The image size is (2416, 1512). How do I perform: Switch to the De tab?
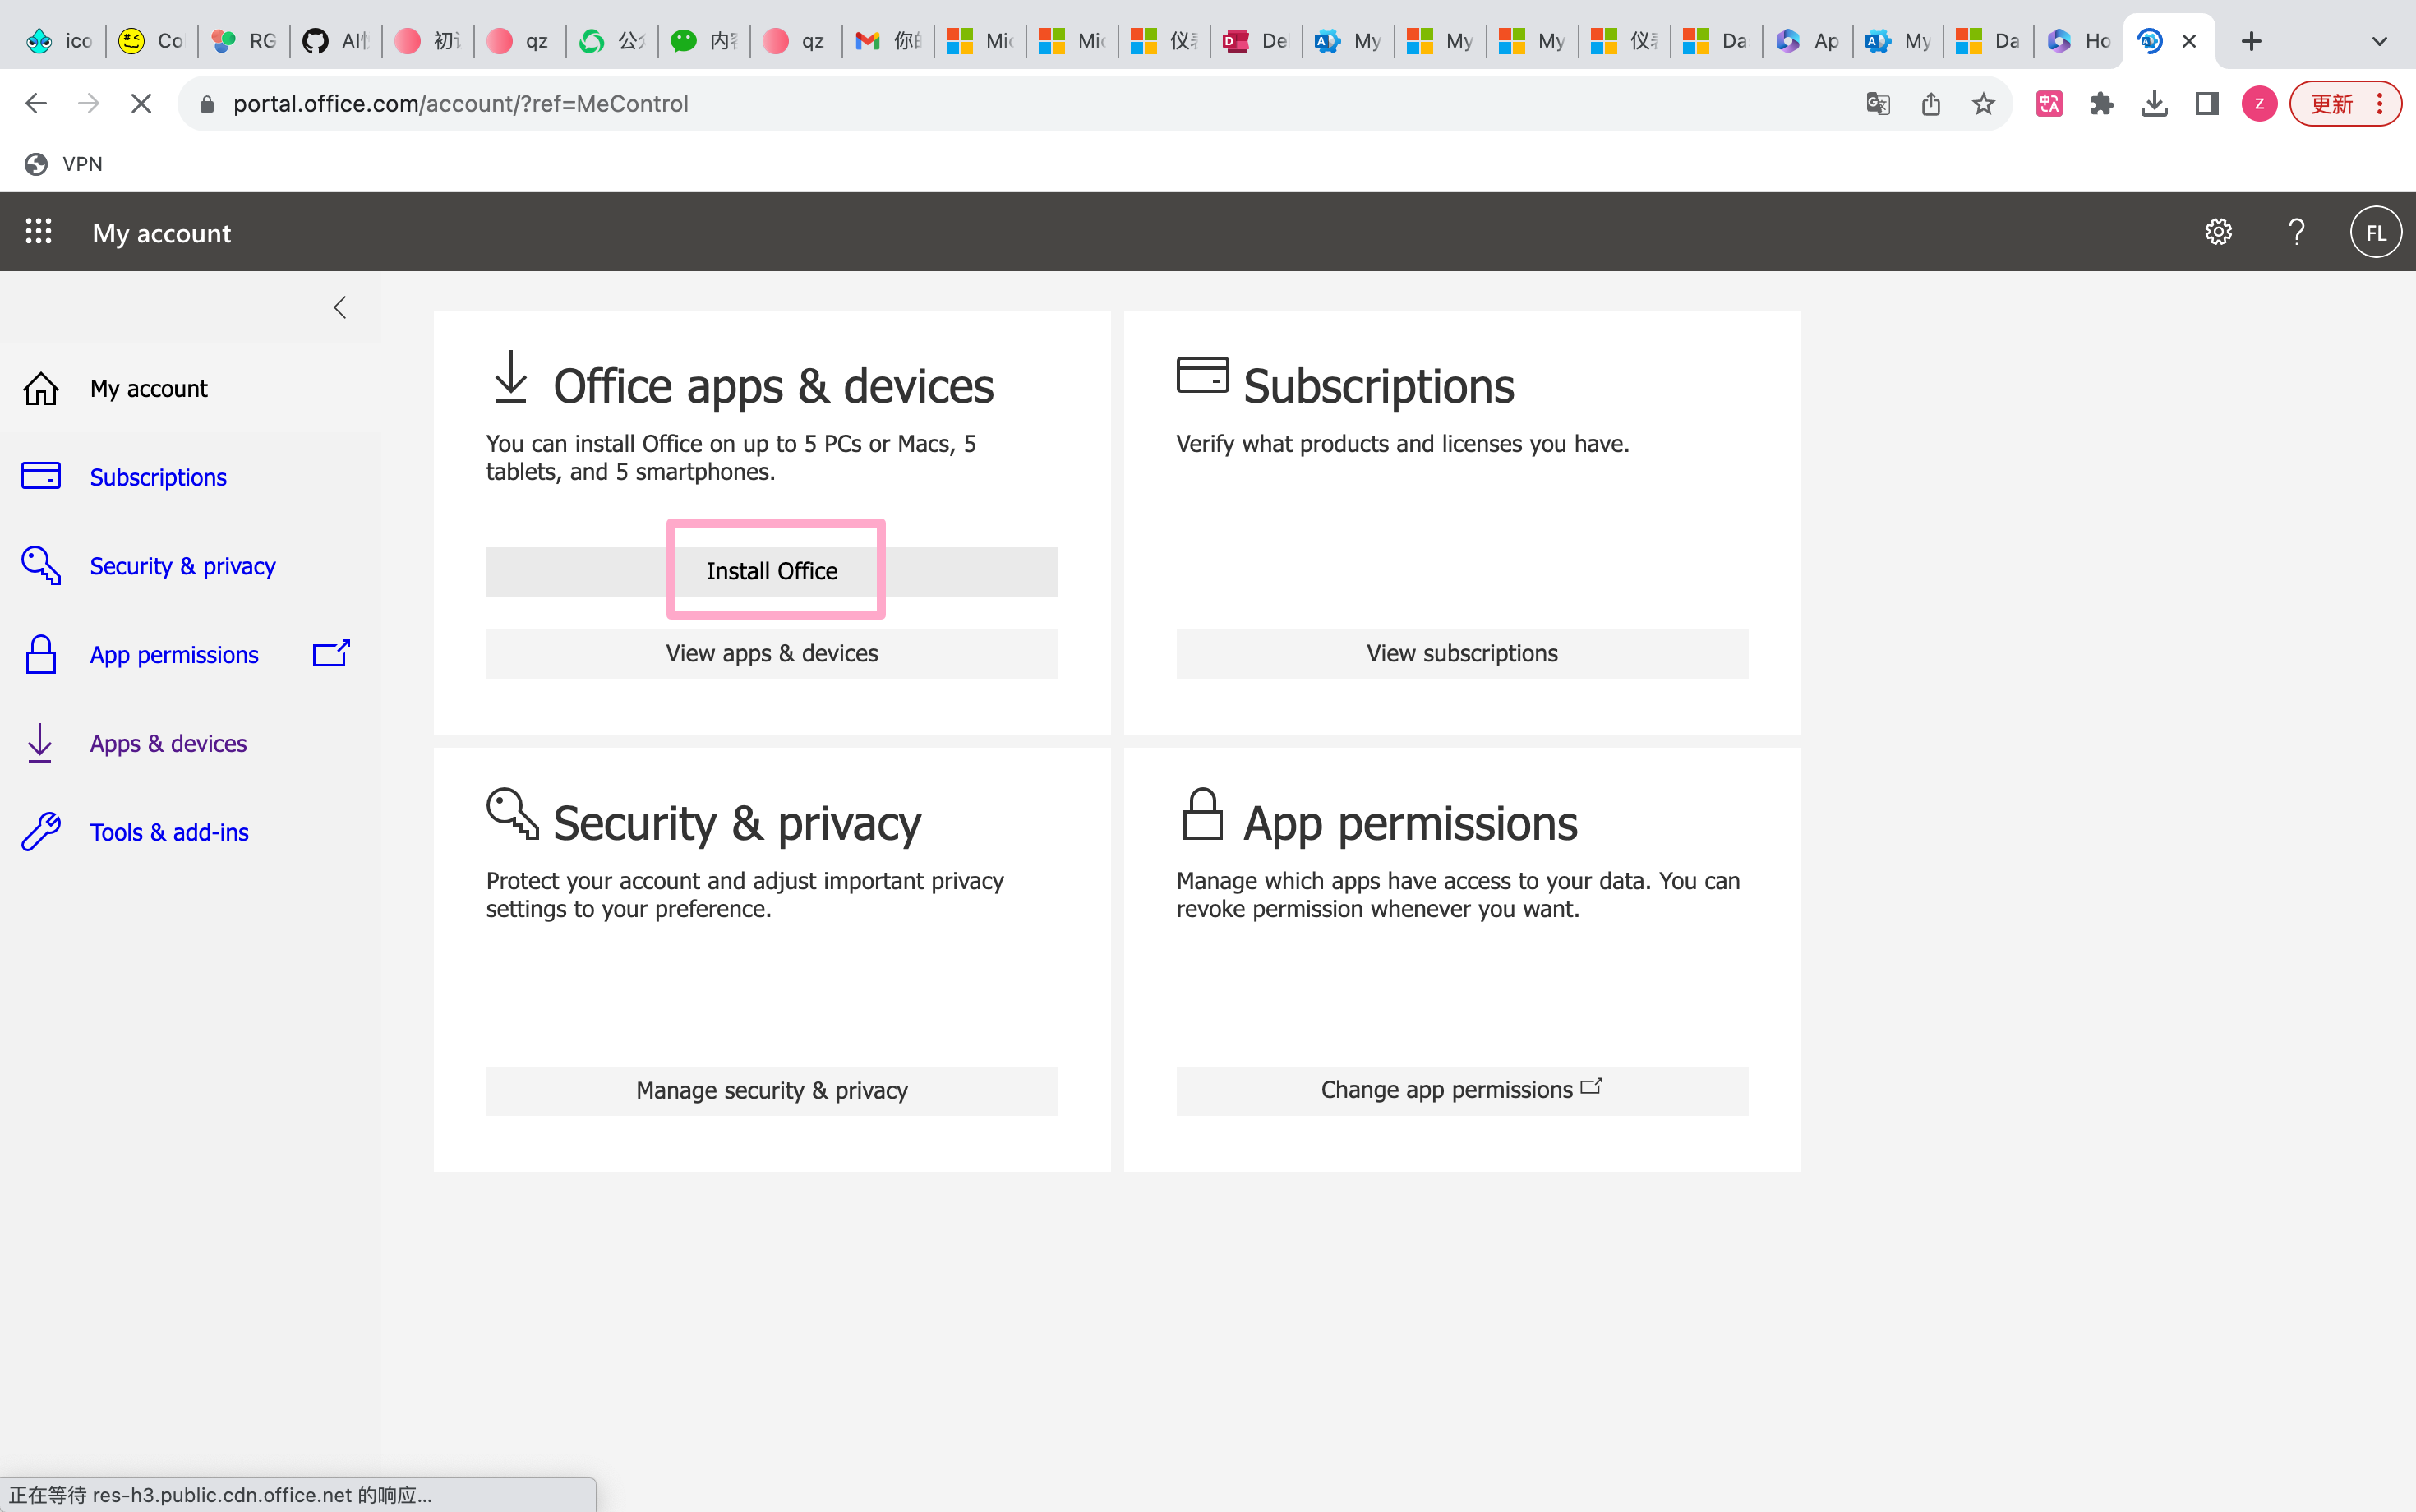1256,41
